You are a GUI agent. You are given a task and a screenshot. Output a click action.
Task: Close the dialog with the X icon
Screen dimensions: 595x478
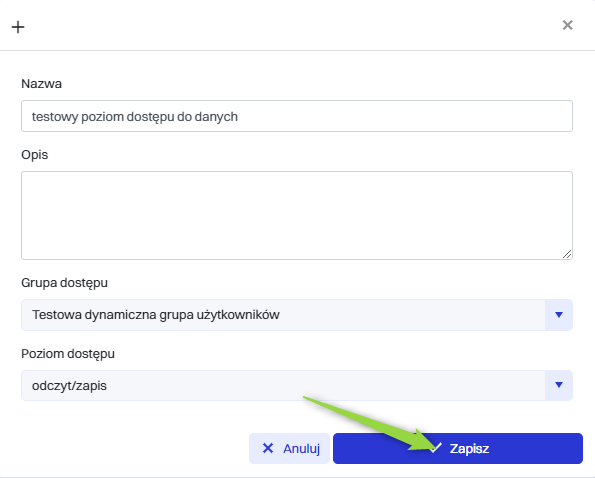(567, 25)
